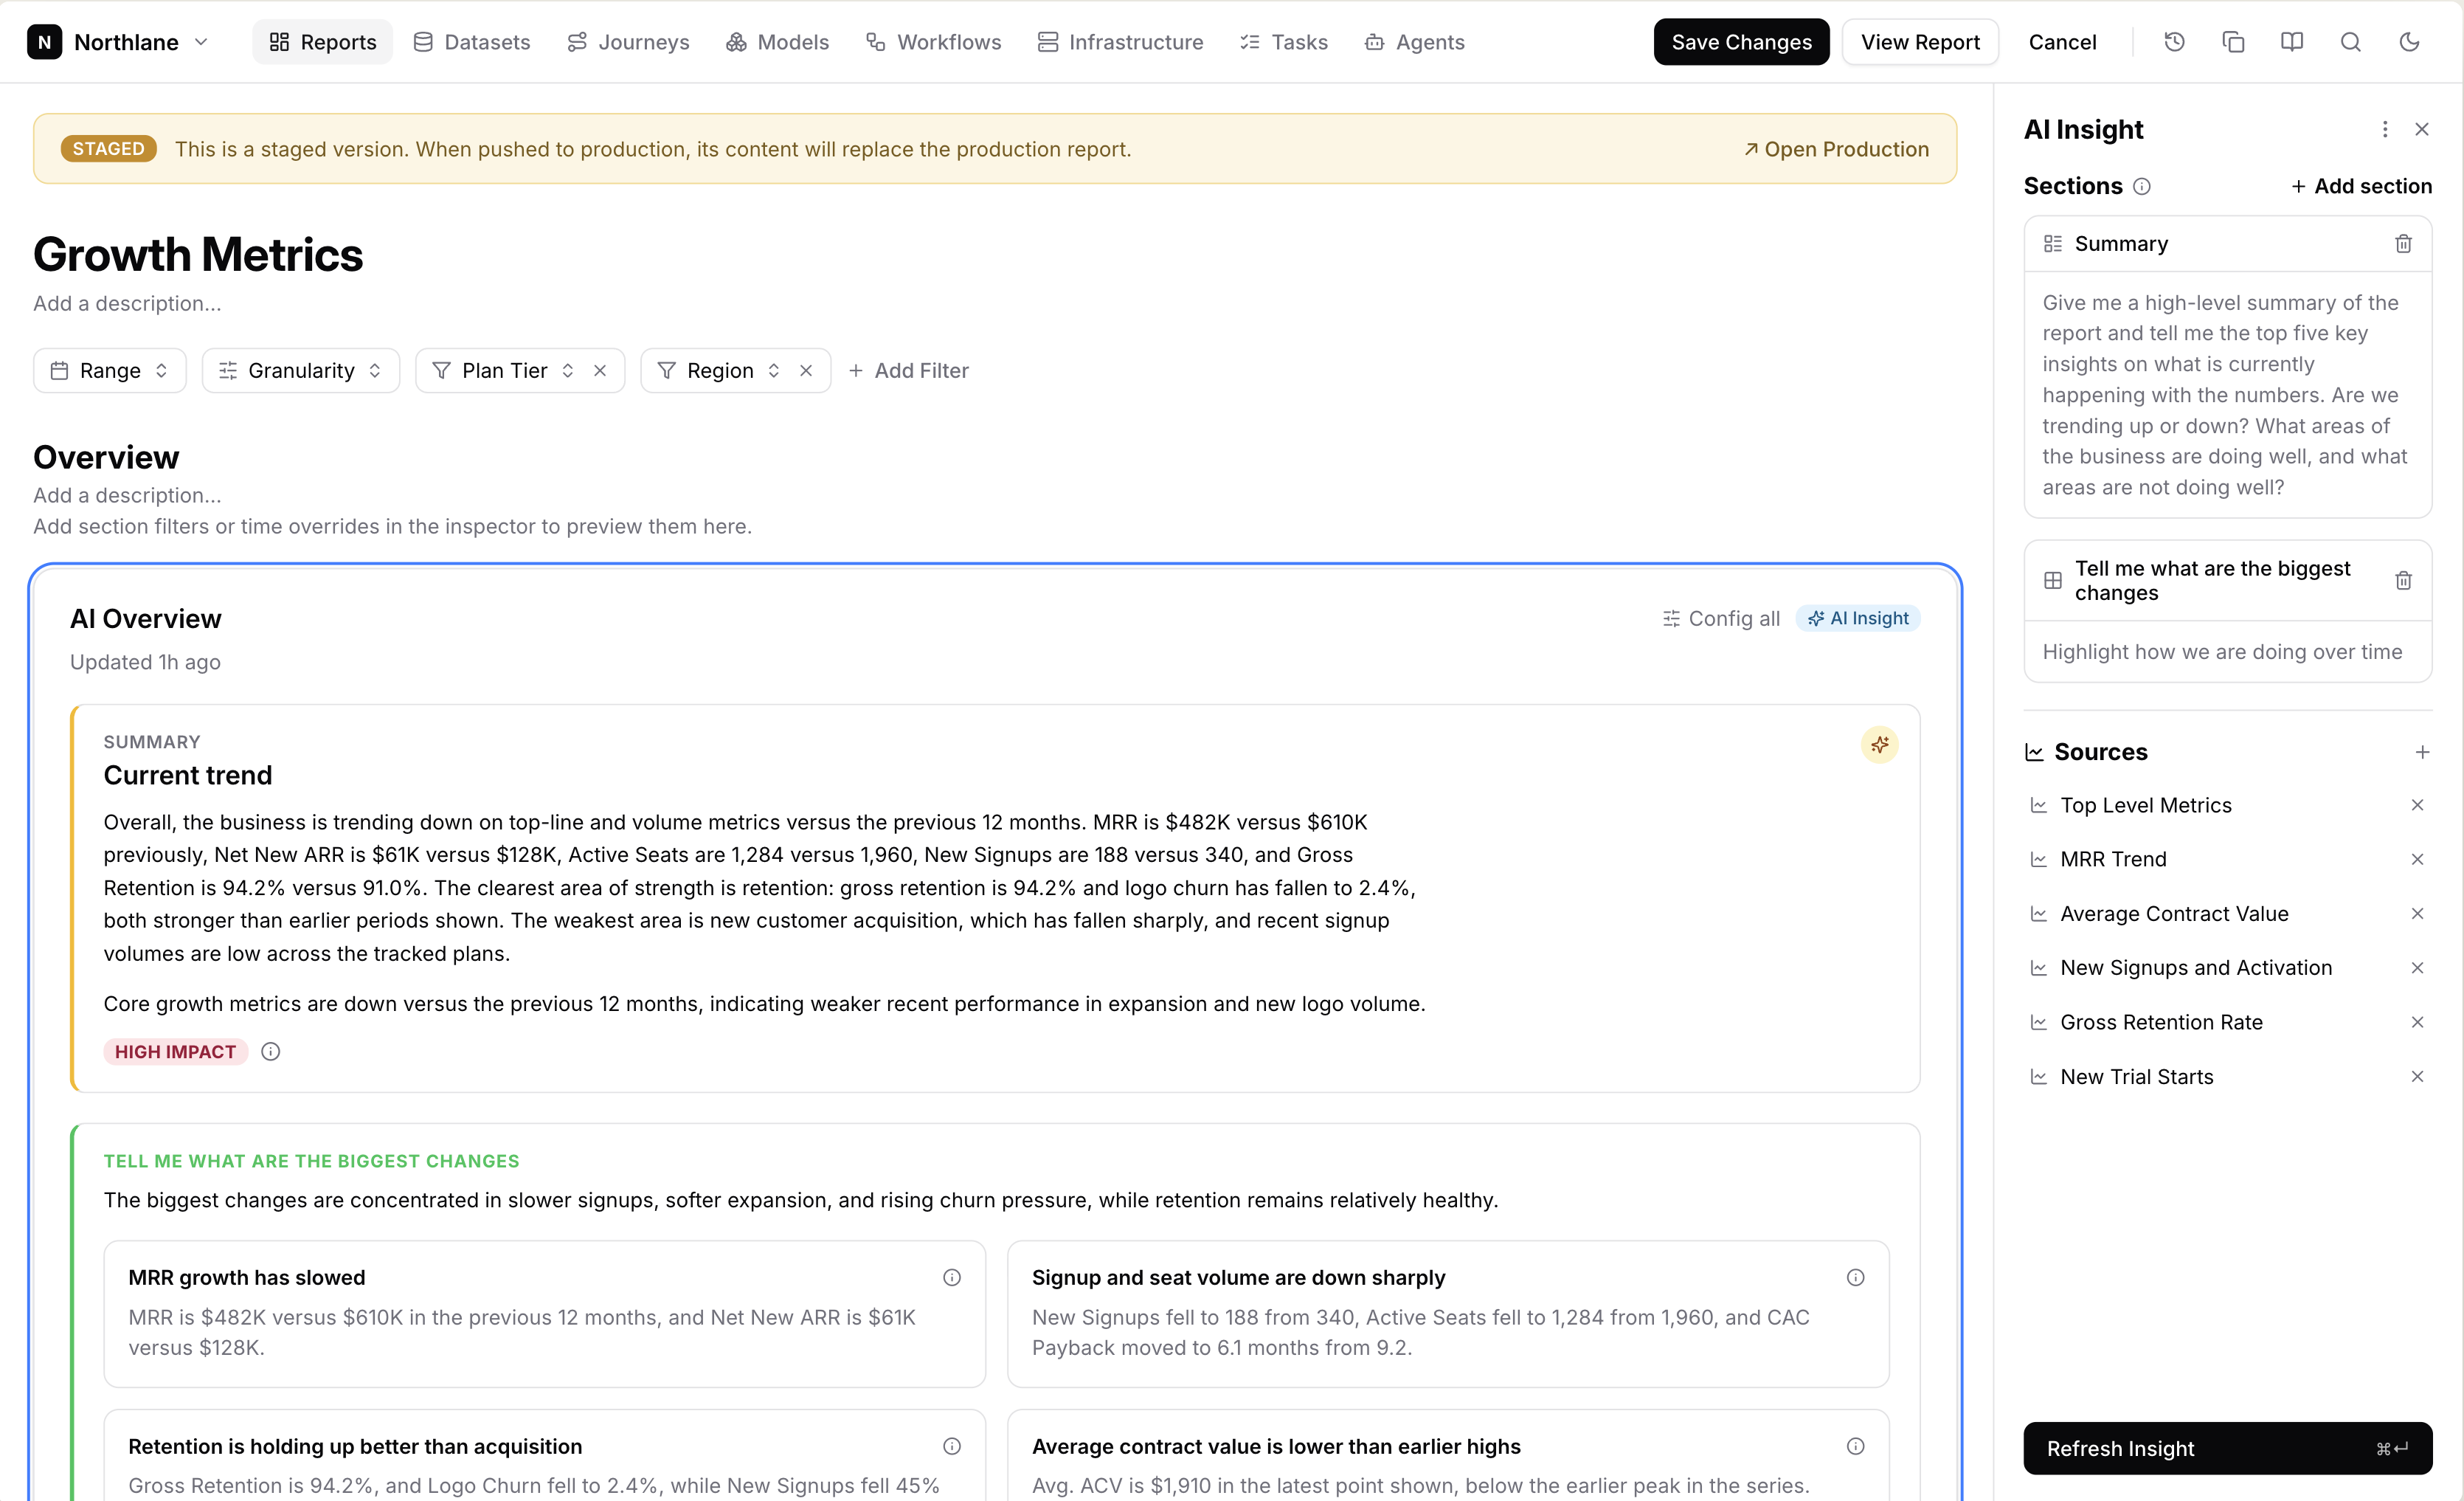Screen dimensions: 2464x1501
Task: Open info icon on Average contract value card
Action: tap(1855, 1447)
